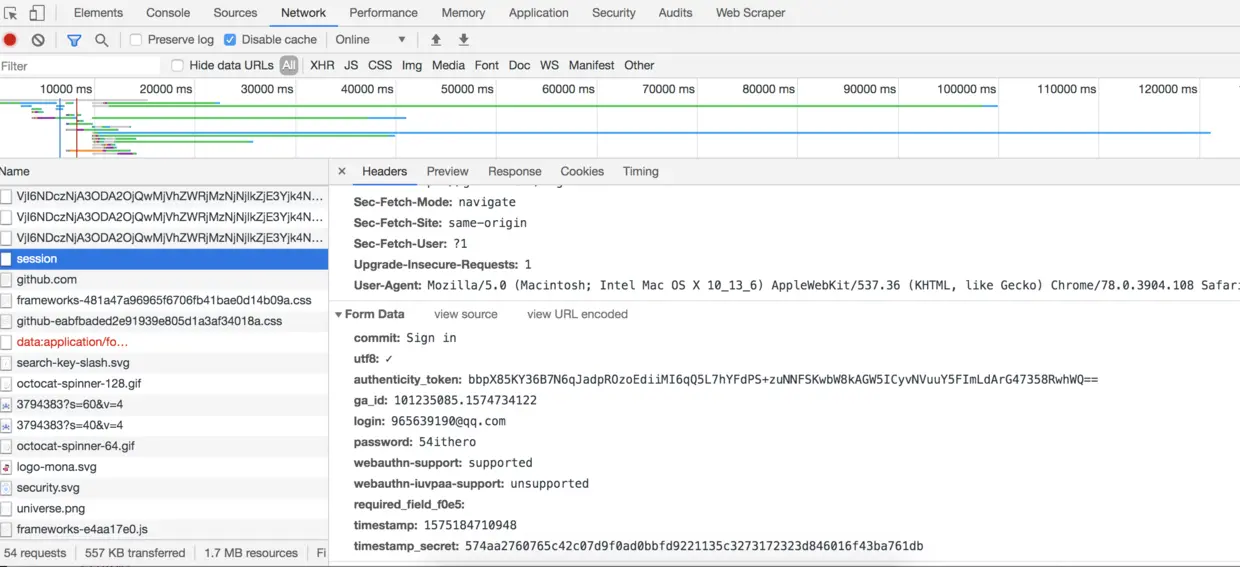Click the import HAR upload arrow
This screenshot has width=1240, height=567.
click(436, 40)
